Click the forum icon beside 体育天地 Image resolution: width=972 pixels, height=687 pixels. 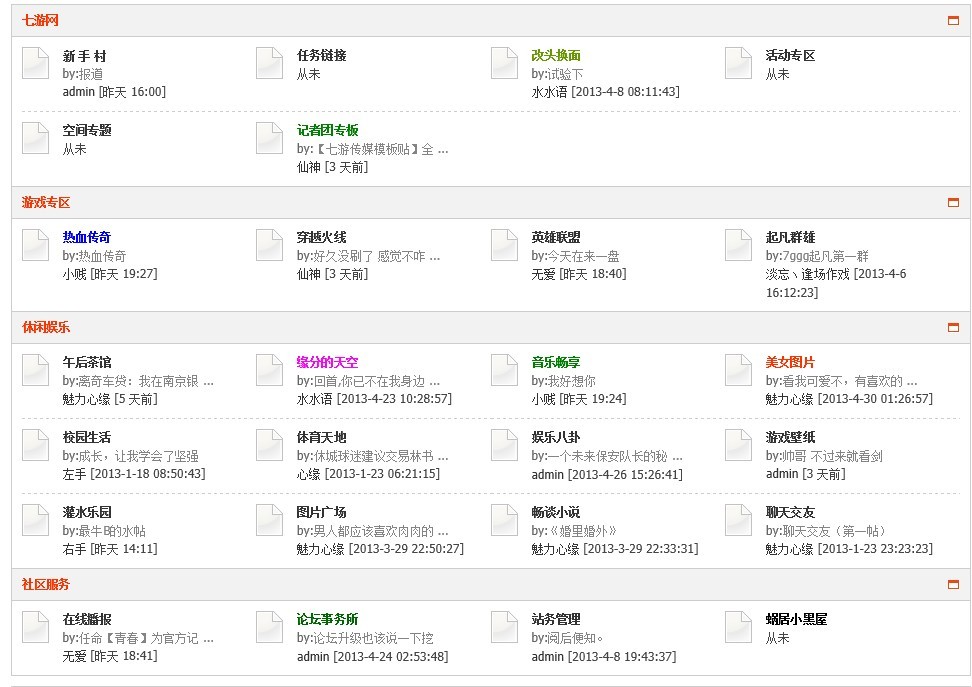tap(270, 445)
